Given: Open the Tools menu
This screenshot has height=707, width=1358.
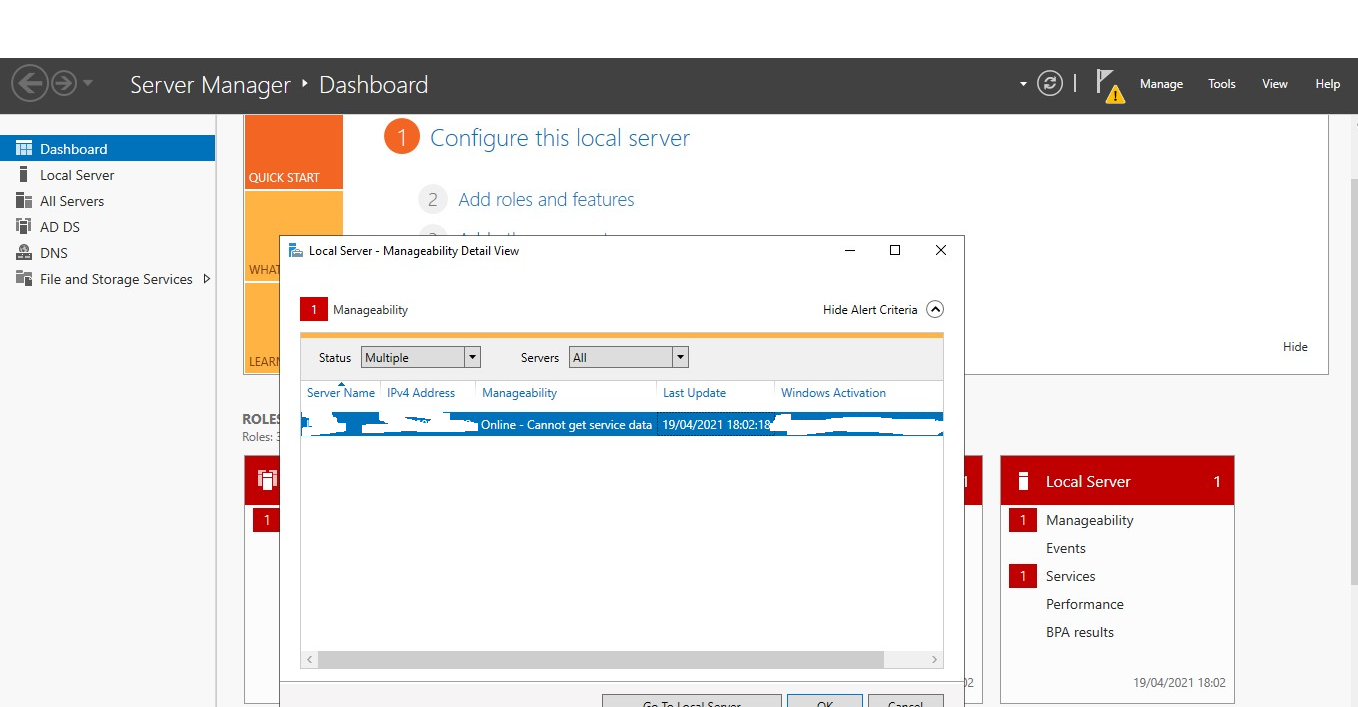Looking at the screenshot, I should (1222, 84).
